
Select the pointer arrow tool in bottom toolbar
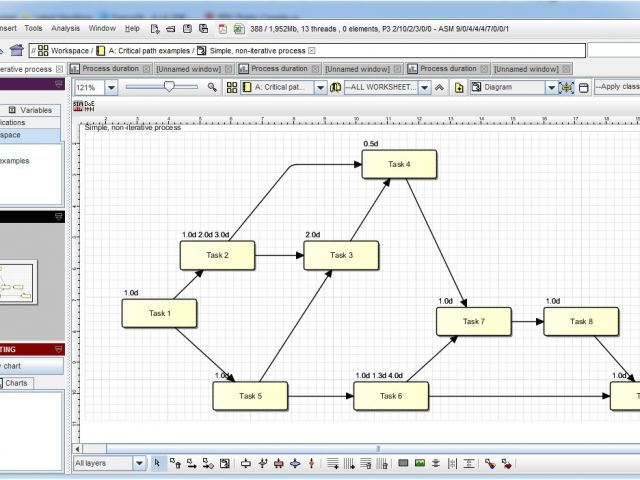point(157,463)
